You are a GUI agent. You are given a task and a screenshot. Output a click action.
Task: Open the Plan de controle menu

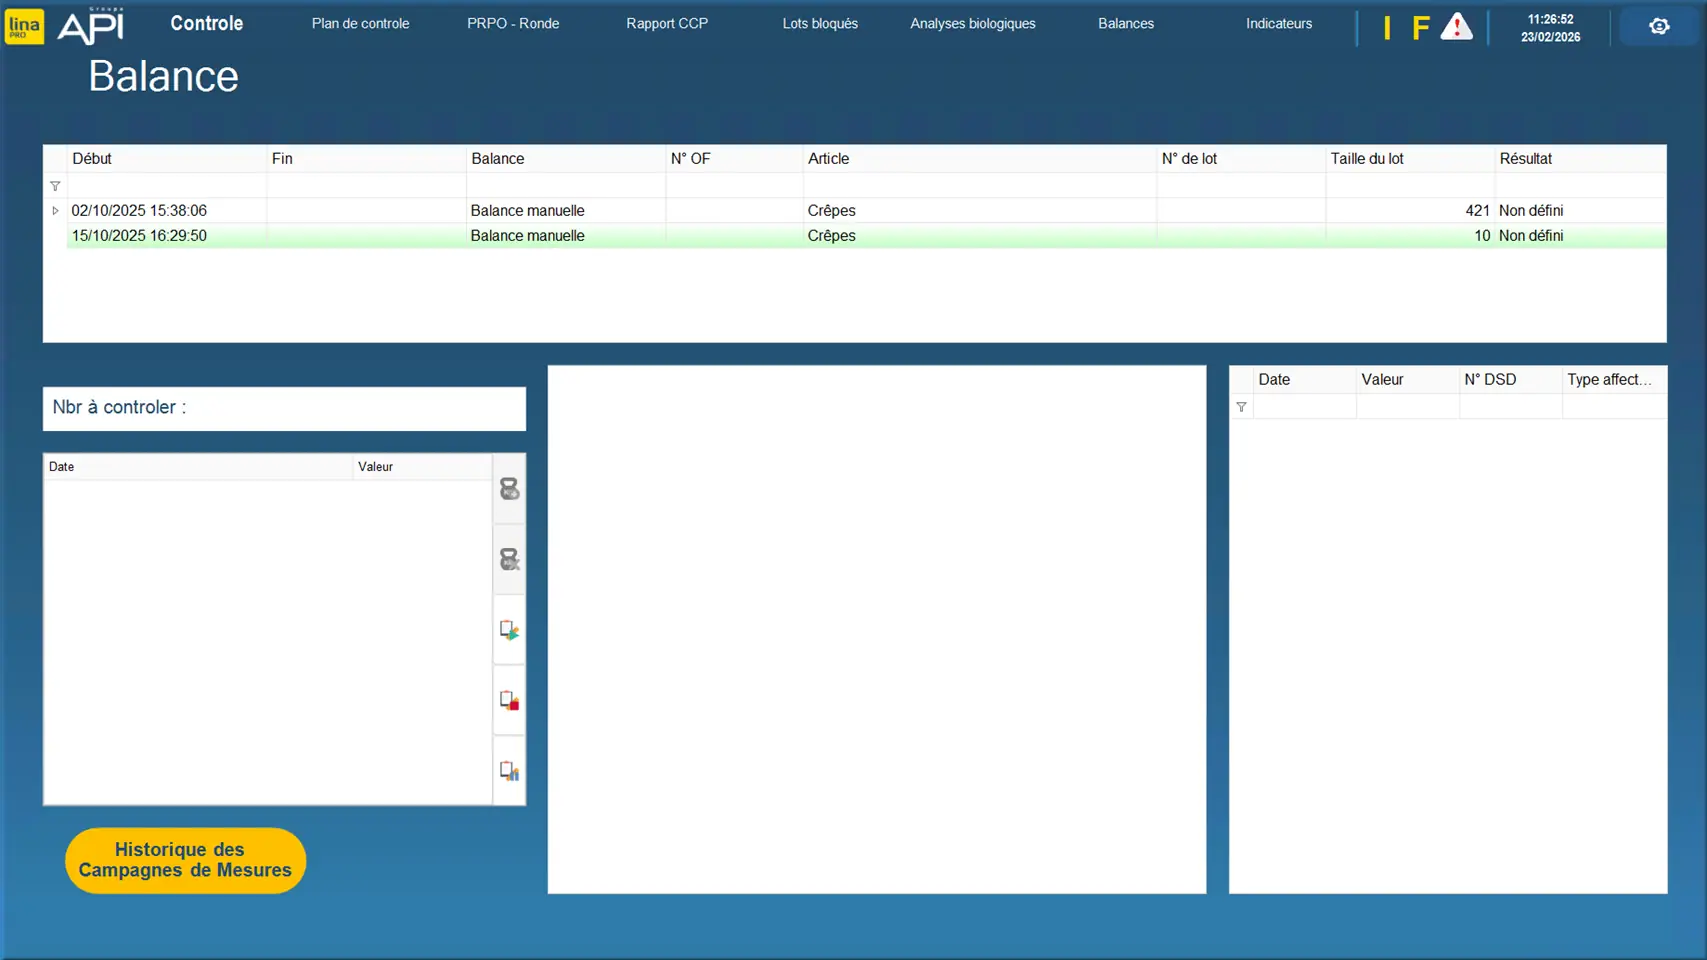[x=360, y=24]
